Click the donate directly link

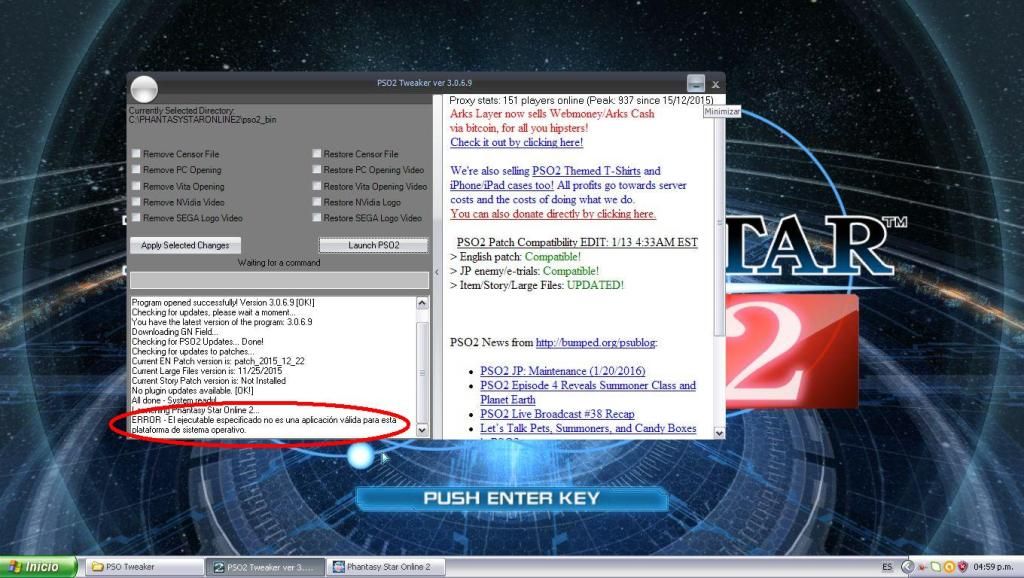[553, 214]
